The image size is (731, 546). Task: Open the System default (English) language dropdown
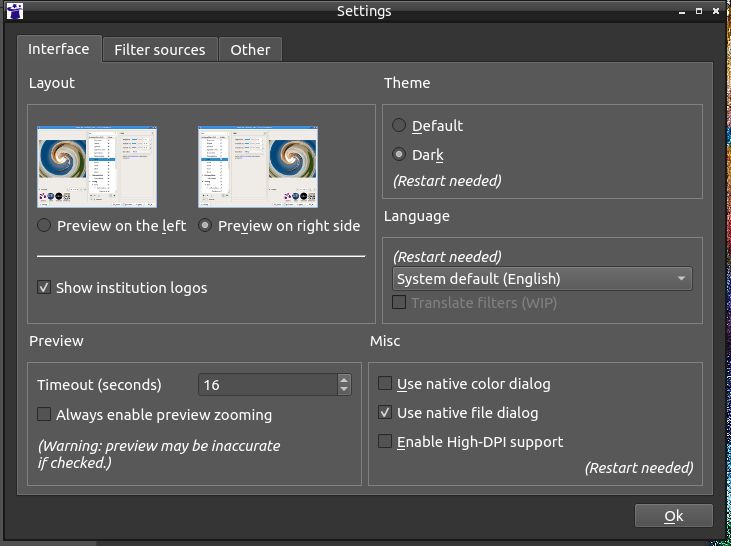[542, 279]
